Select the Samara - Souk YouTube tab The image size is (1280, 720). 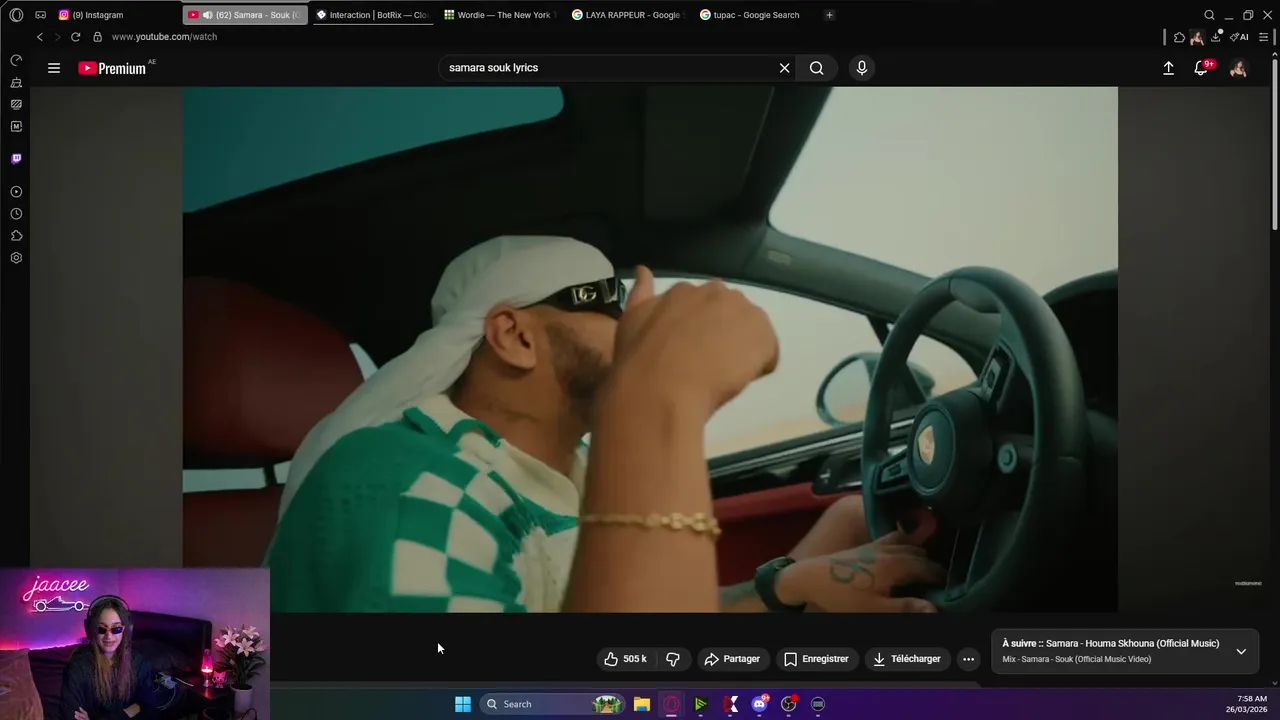pyautogui.click(x=245, y=15)
